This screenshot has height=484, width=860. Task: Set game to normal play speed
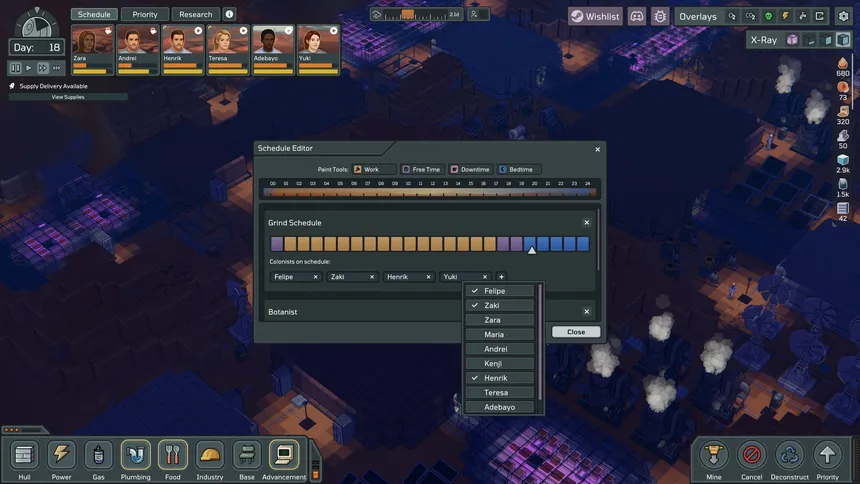pos(29,68)
